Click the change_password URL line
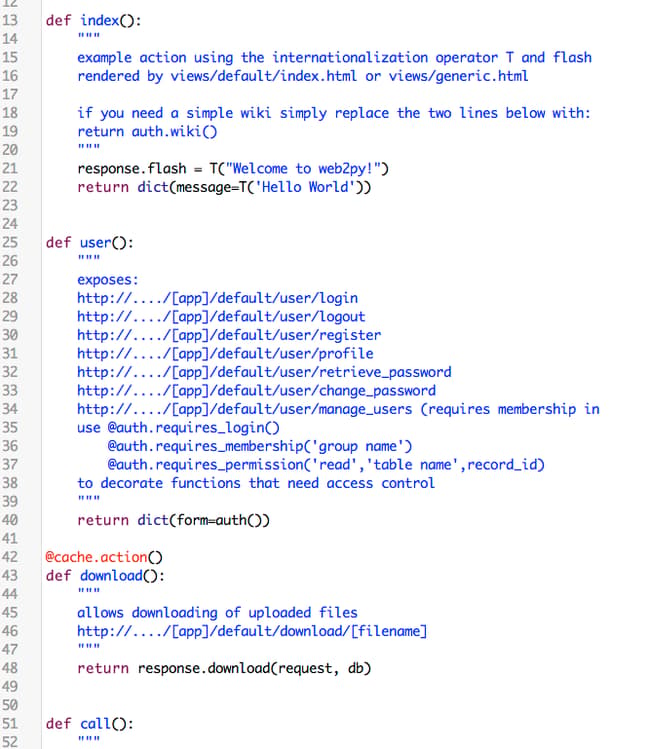The width and height of the screenshot is (648, 749). (256, 391)
